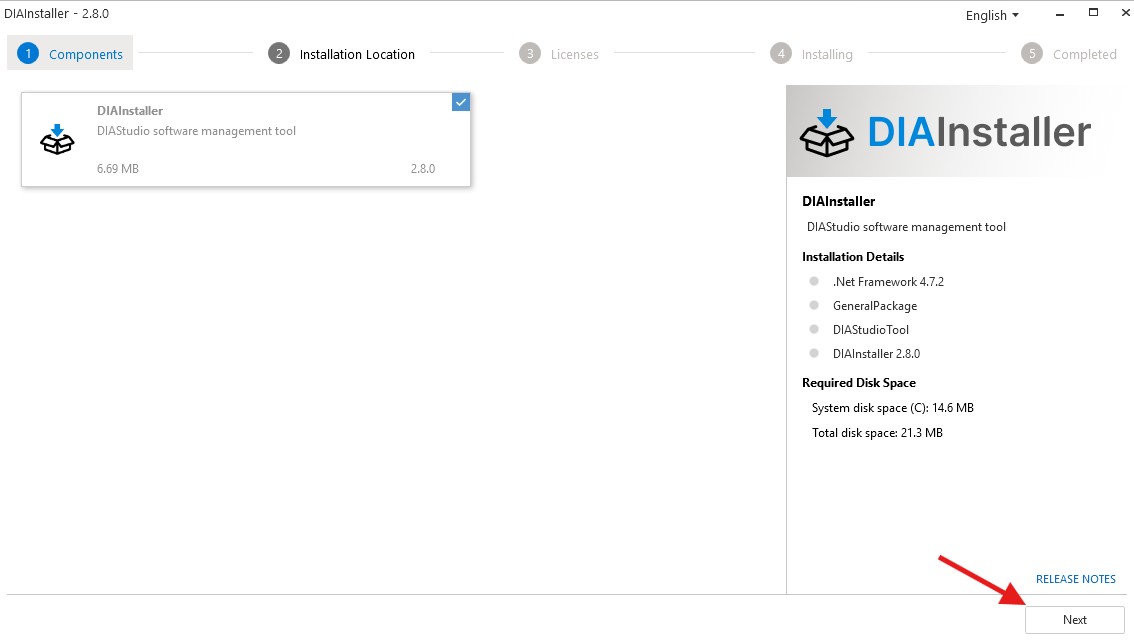Go to the Components step tab
Screen dimensions: 1134x640
[70, 54]
